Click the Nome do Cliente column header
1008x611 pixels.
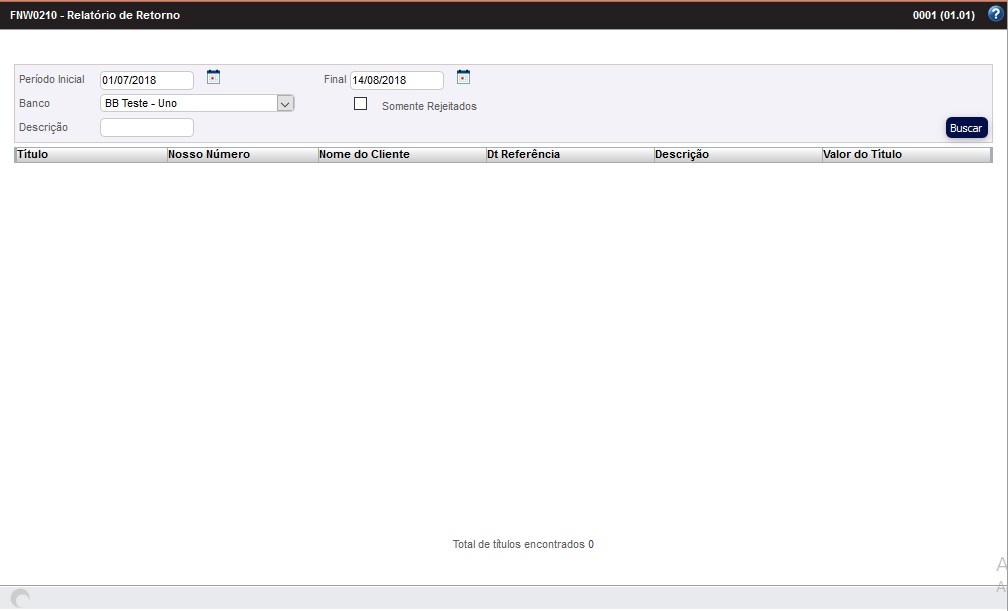click(400, 155)
